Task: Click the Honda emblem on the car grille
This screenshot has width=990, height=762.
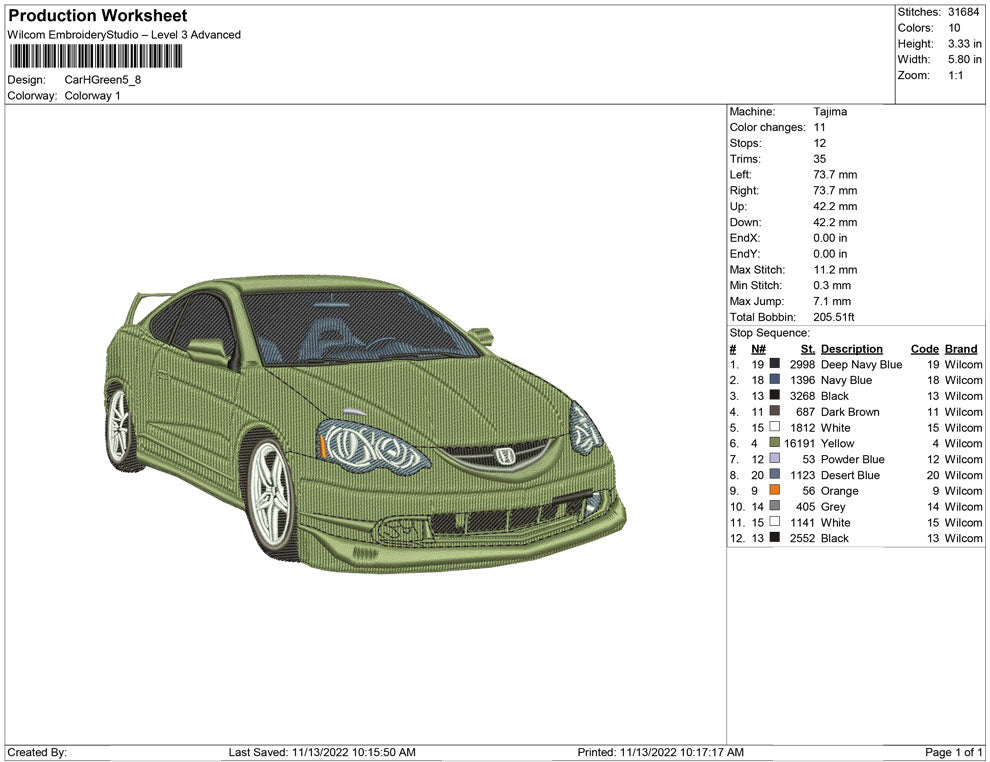Action: pyautogui.click(x=505, y=457)
